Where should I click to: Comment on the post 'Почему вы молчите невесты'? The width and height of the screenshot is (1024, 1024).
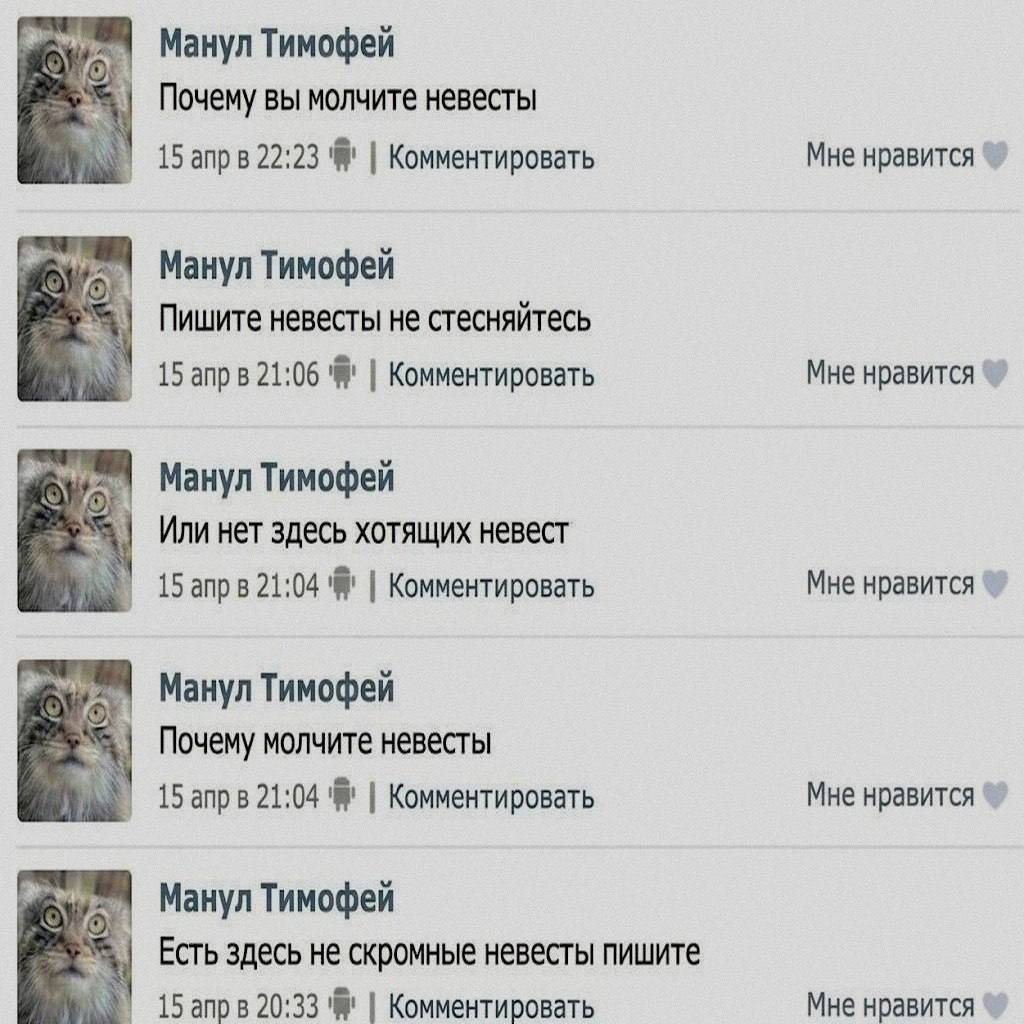click(x=491, y=157)
